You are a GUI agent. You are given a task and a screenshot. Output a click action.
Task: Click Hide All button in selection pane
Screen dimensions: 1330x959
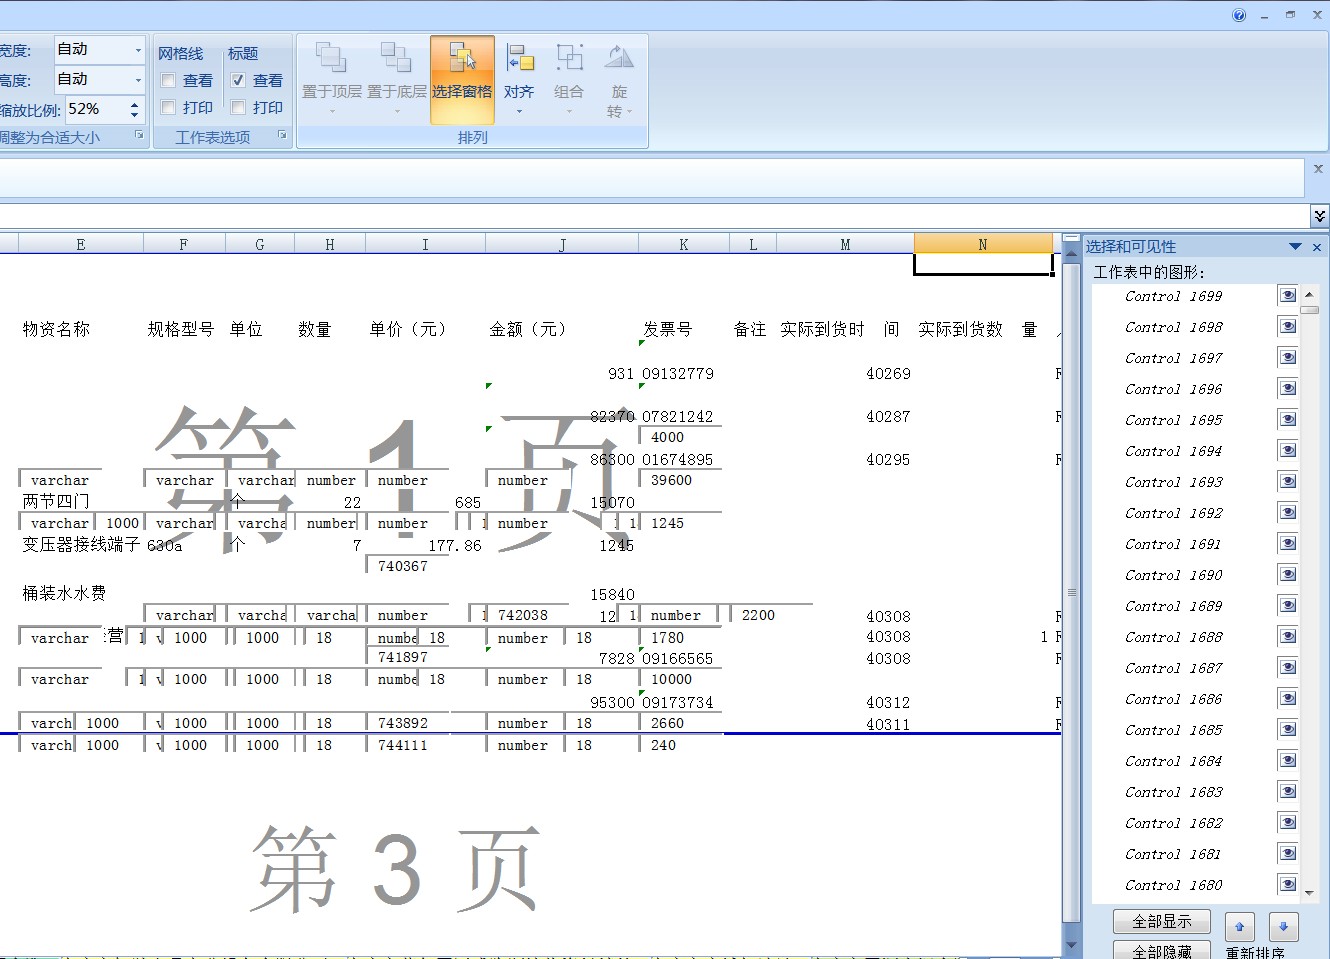1162,951
